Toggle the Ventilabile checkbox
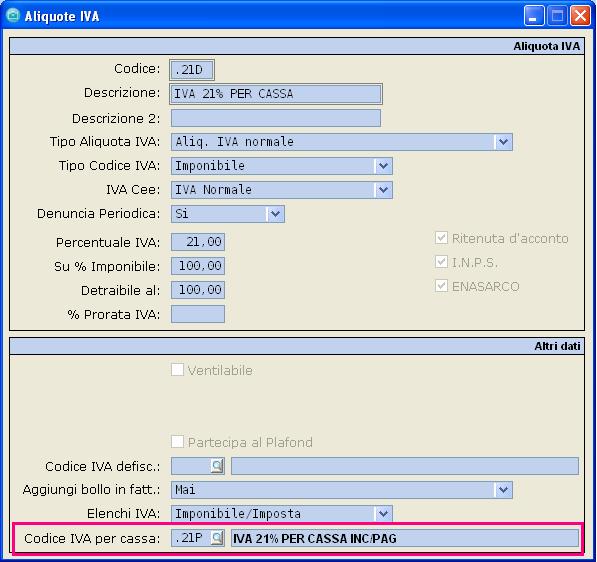The width and height of the screenshot is (597, 562). pyautogui.click(x=177, y=370)
